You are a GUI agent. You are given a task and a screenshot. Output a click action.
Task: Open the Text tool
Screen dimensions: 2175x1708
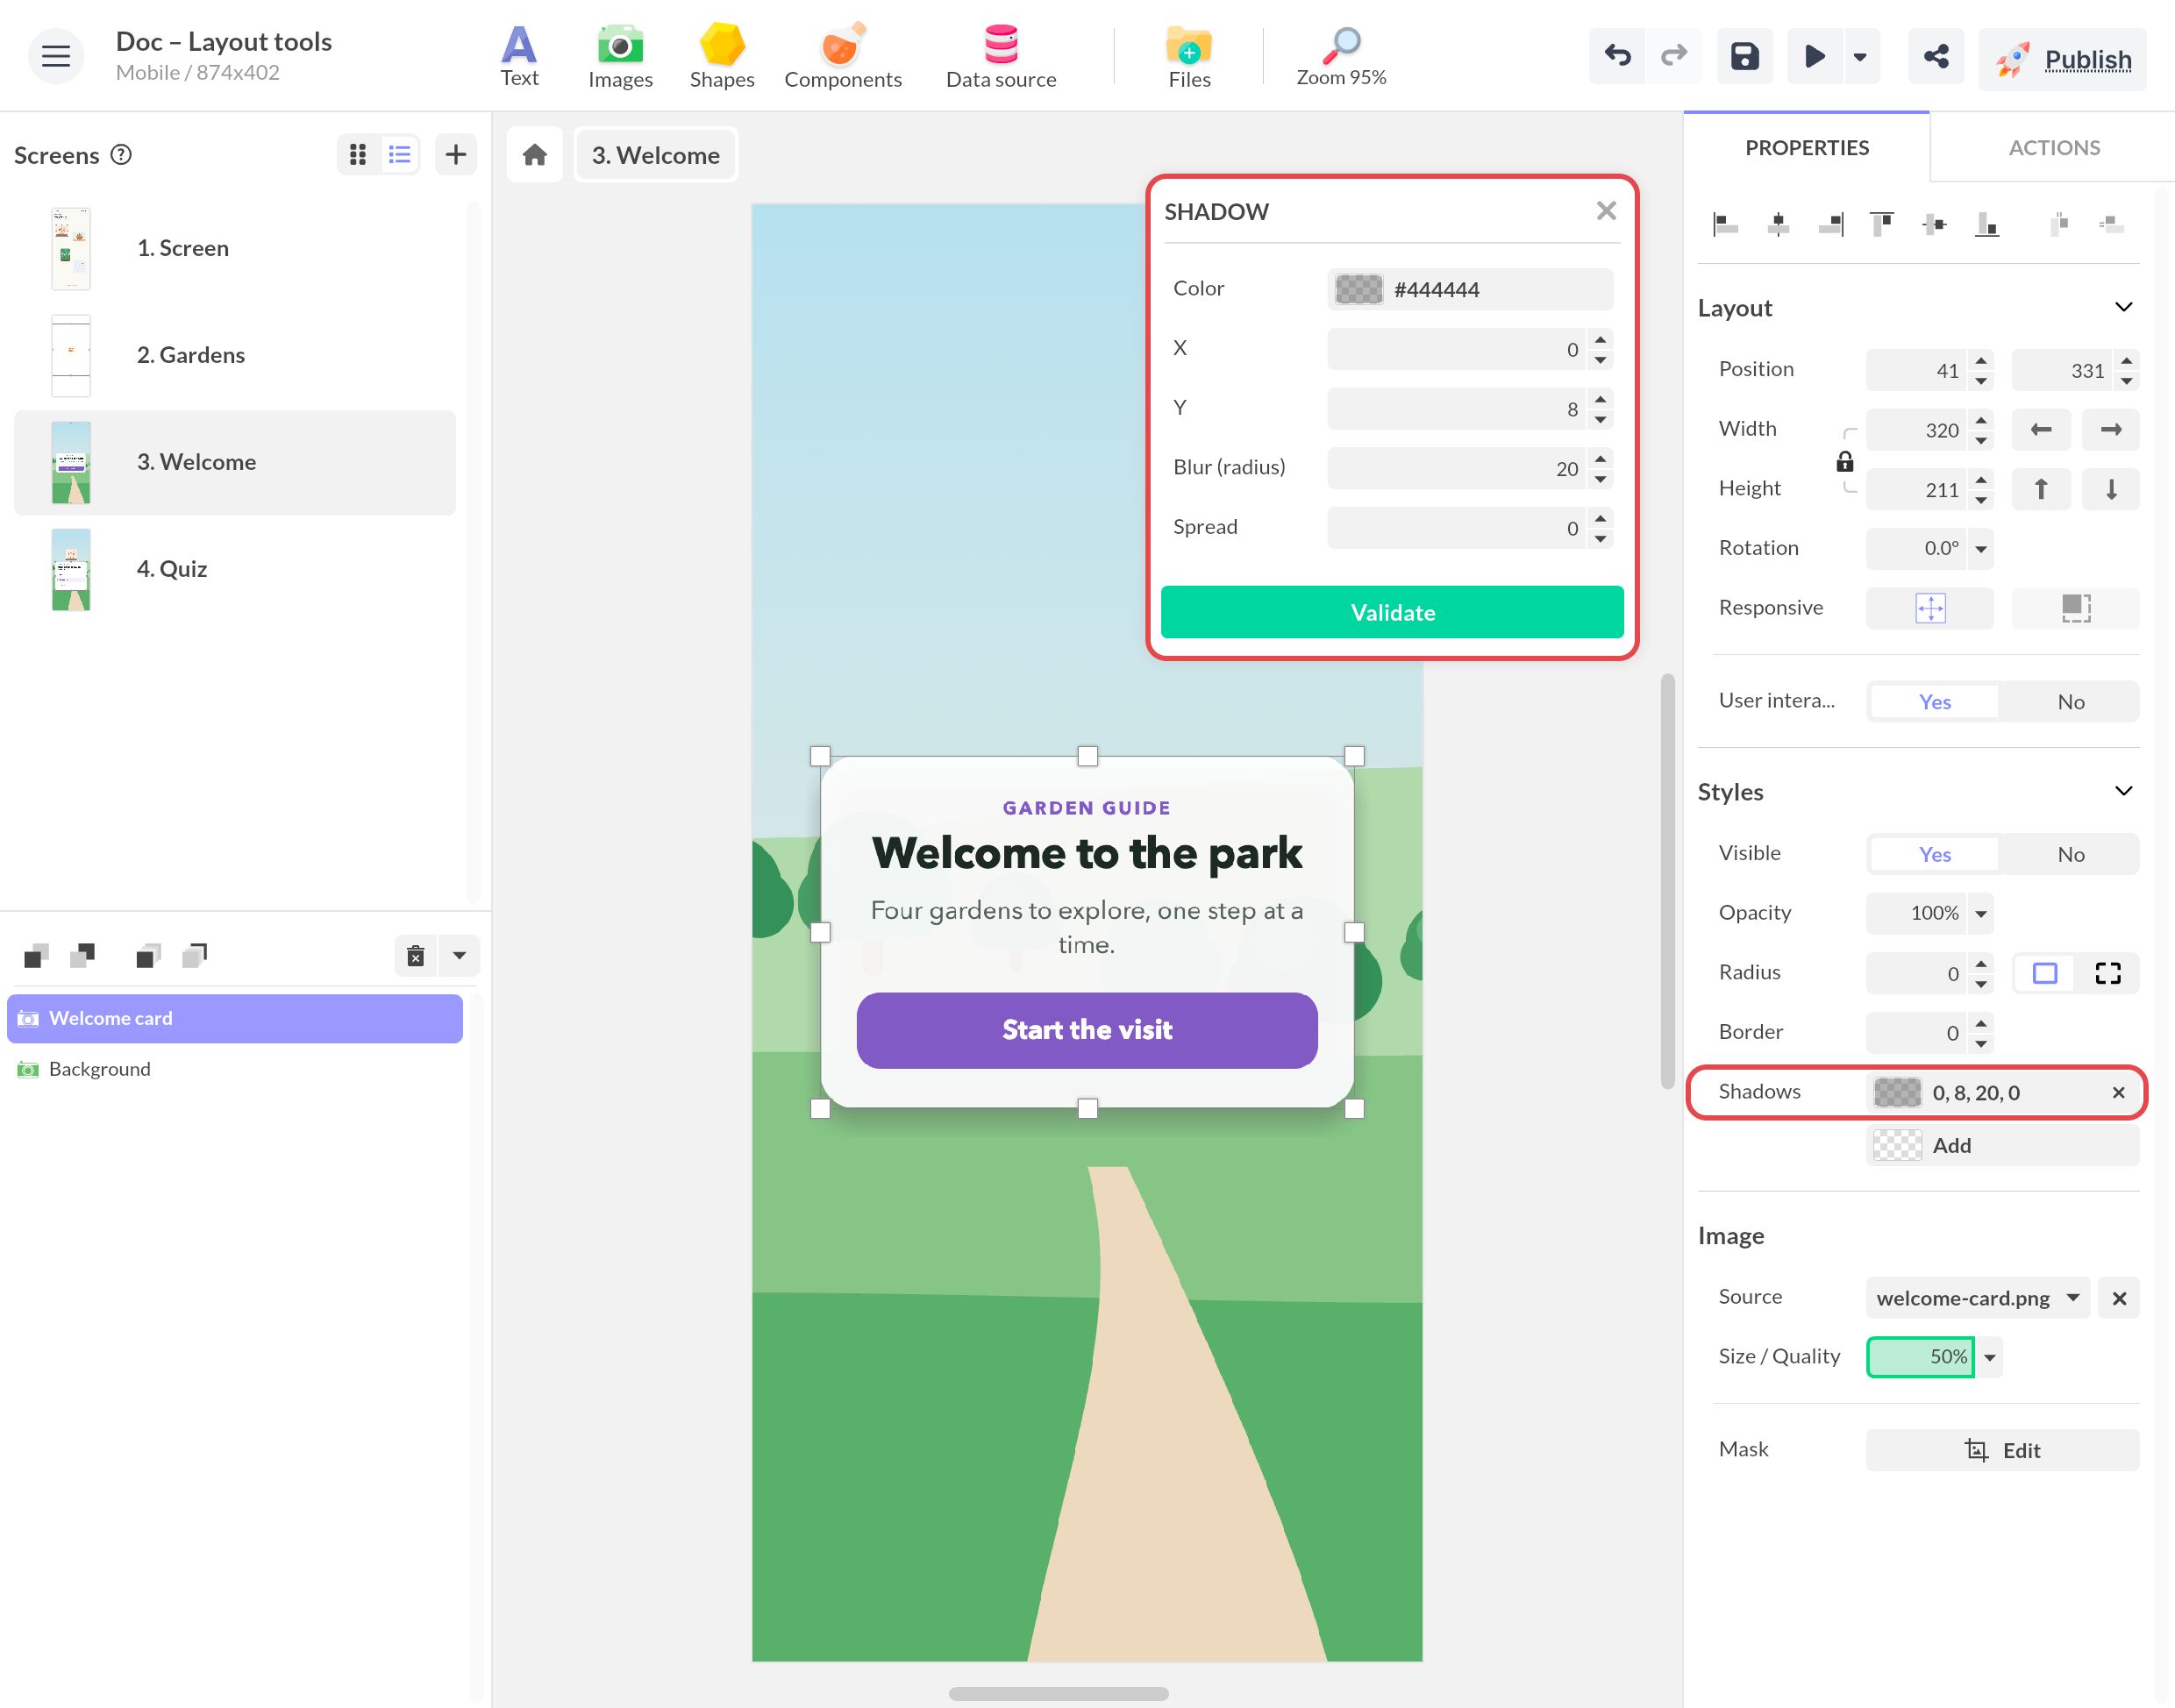(519, 57)
